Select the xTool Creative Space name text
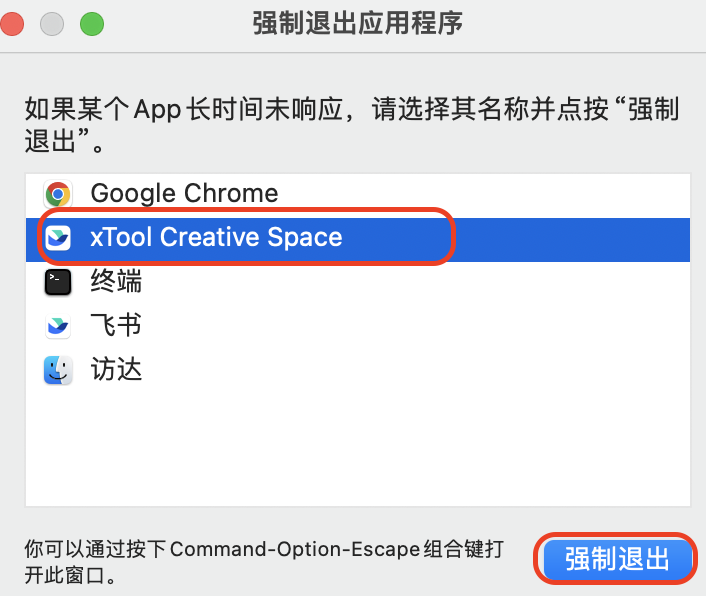 (x=216, y=237)
